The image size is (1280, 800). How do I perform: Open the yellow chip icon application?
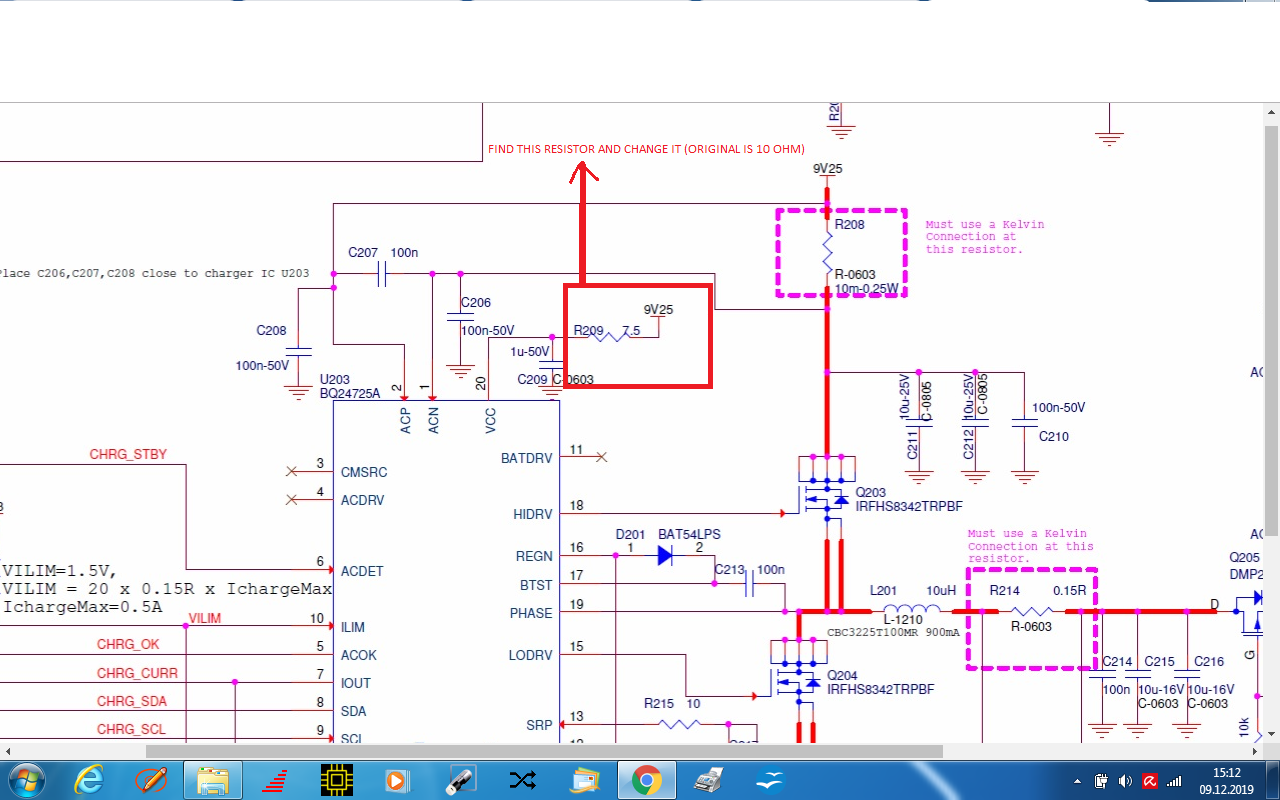click(x=338, y=779)
